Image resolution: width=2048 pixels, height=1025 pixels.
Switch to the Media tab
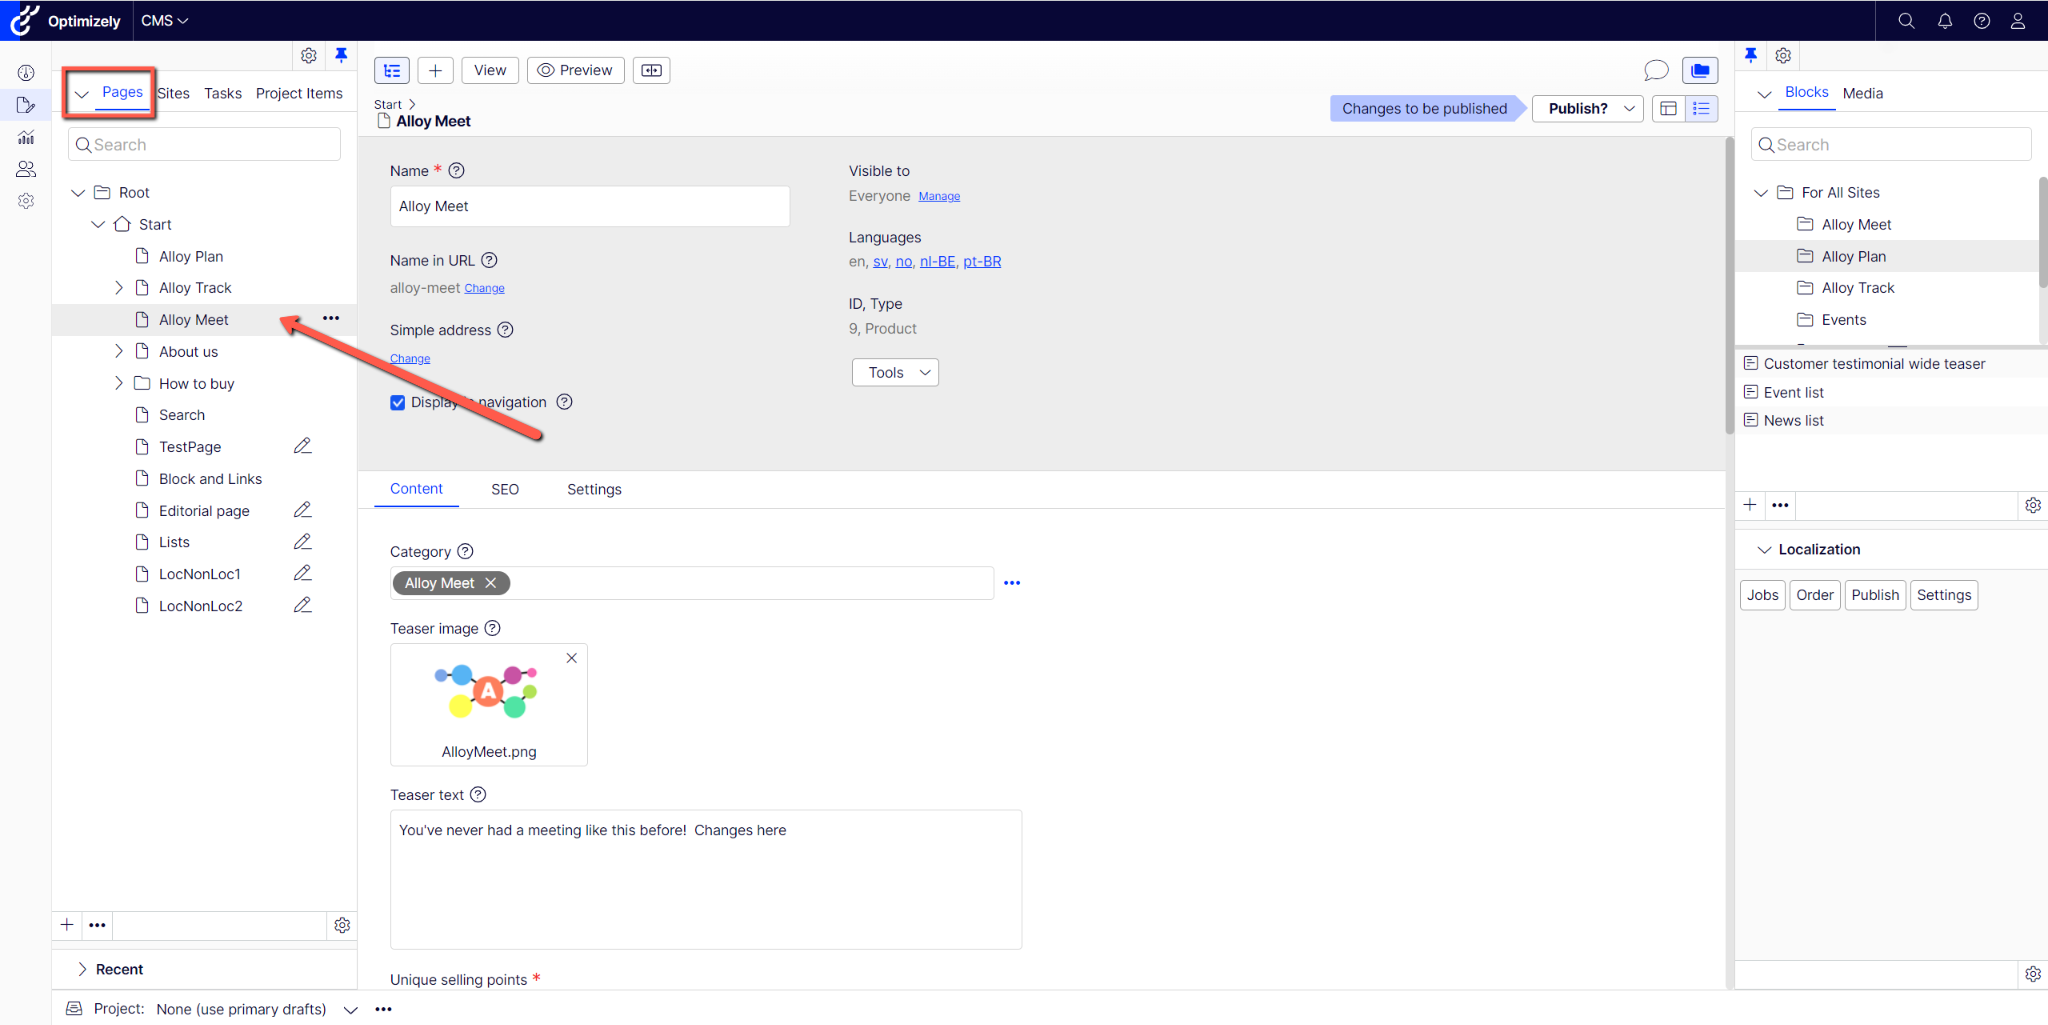[1863, 93]
